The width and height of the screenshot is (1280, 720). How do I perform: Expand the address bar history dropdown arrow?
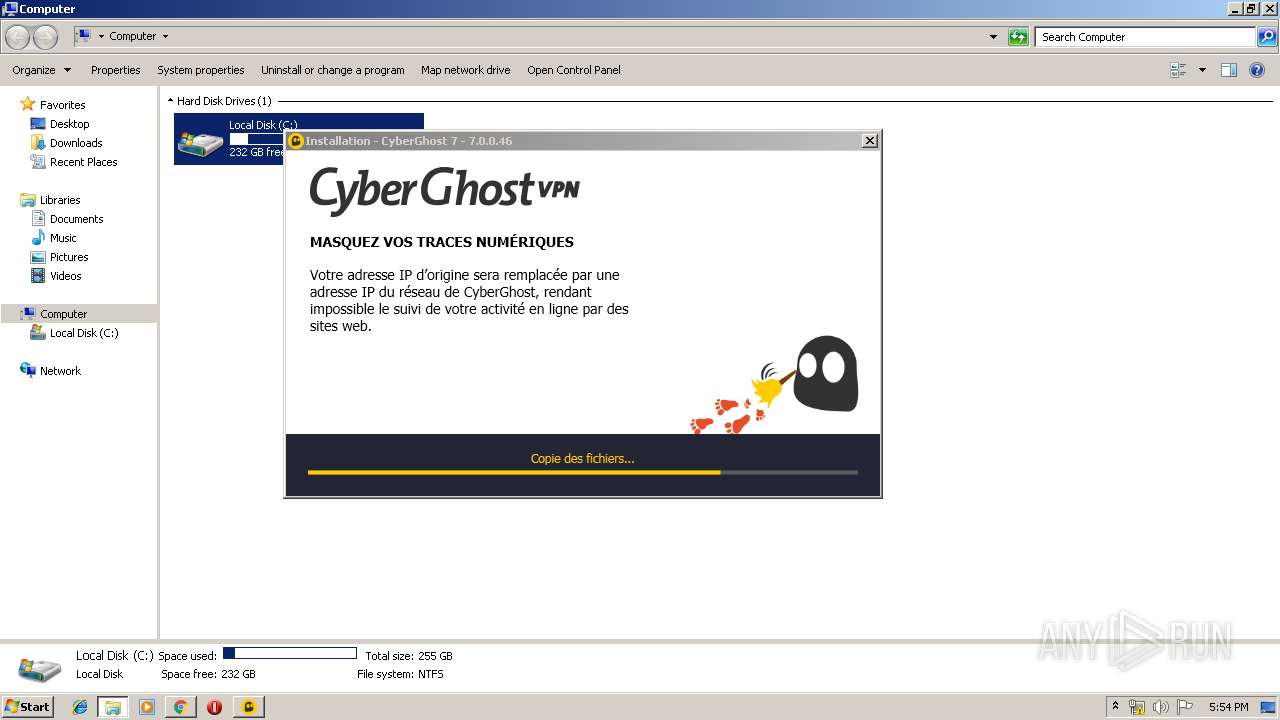click(x=993, y=37)
